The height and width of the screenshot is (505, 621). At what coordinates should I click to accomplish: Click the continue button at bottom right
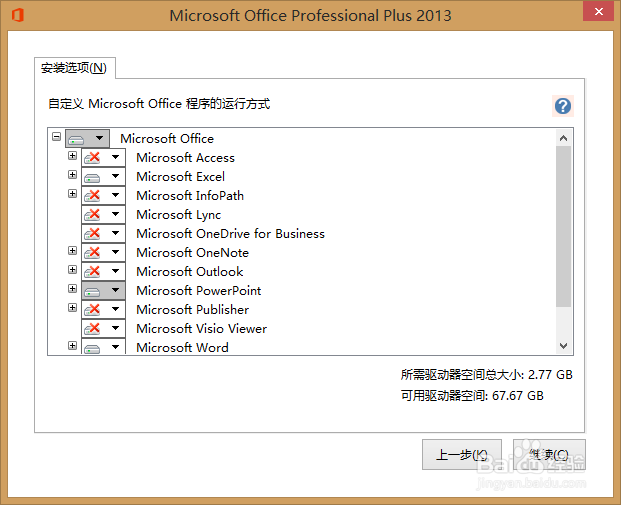click(x=549, y=455)
